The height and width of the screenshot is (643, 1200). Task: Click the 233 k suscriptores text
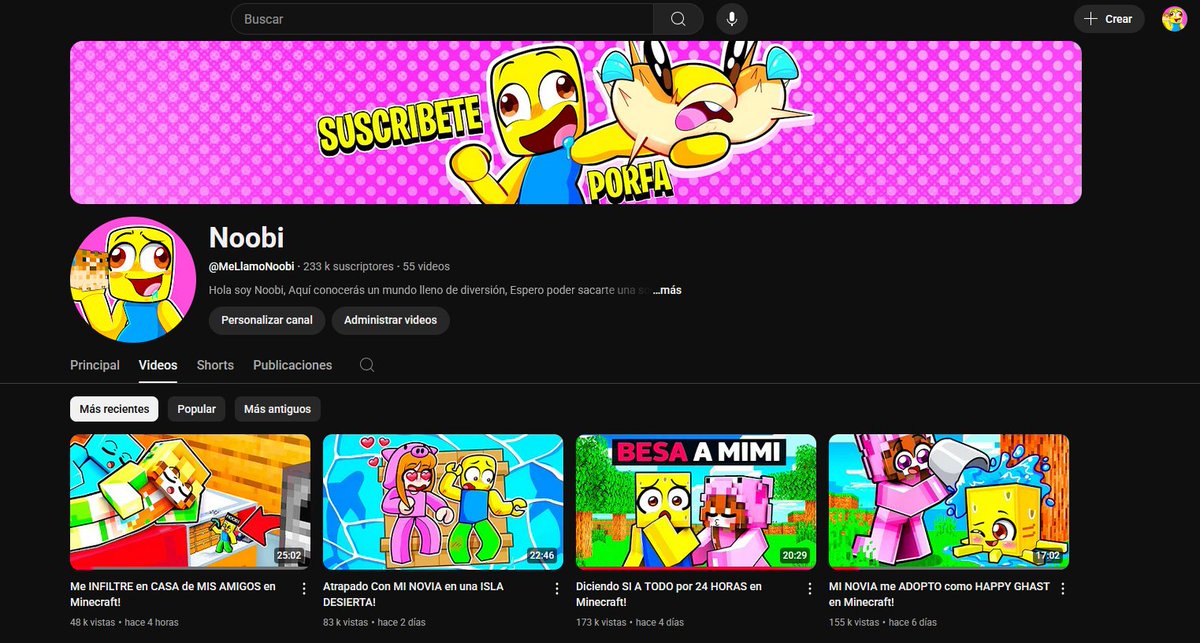tap(348, 267)
